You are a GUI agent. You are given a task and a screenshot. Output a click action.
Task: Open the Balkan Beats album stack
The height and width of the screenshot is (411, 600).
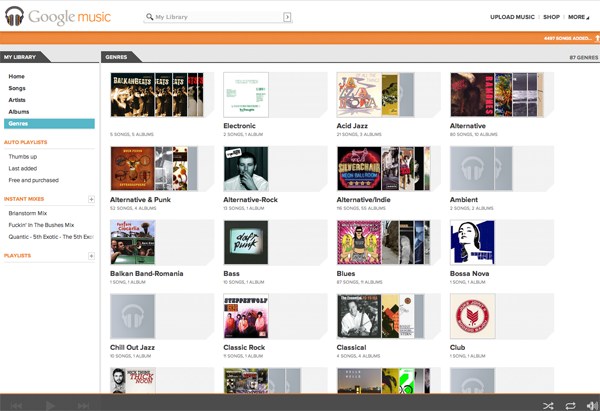(157, 95)
